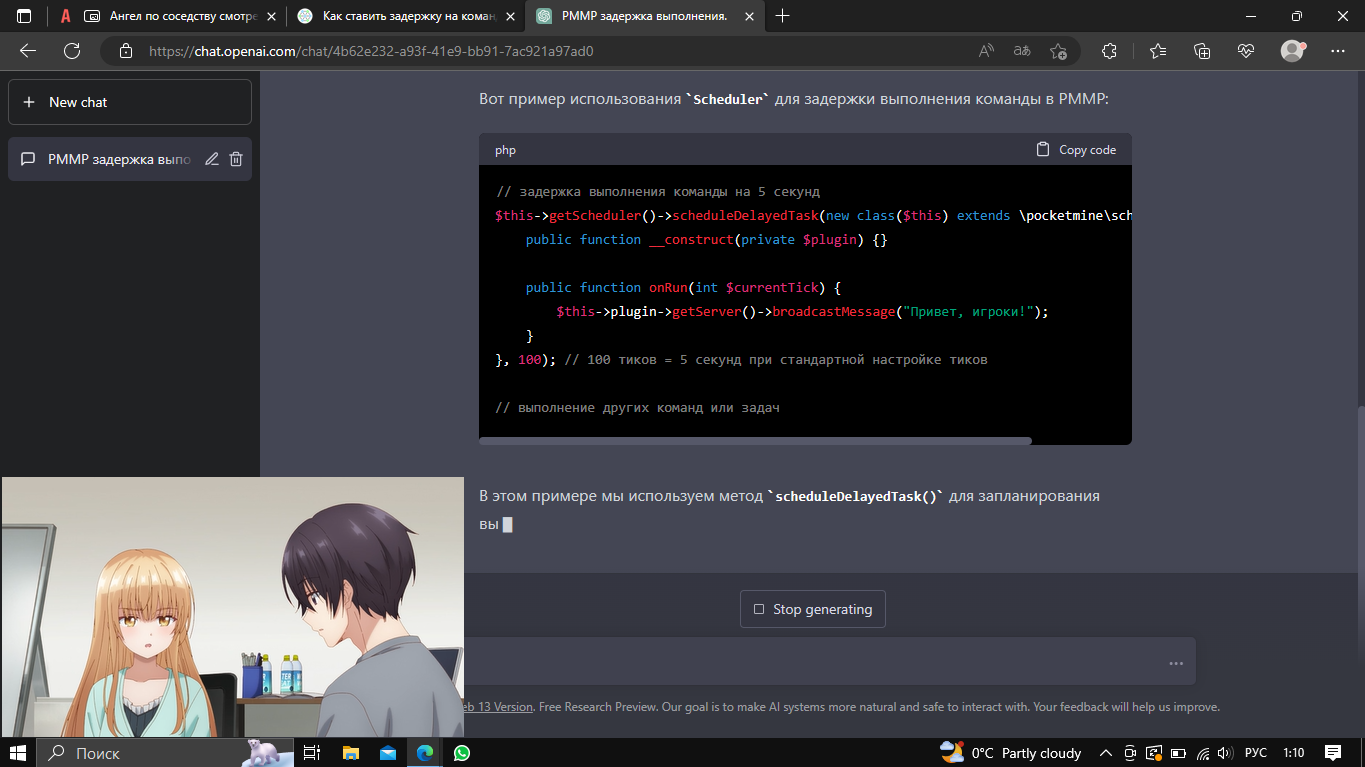Screen dimensions: 1365x767
Task: Go back with the browser back arrow
Action: click(x=28, y=51)
